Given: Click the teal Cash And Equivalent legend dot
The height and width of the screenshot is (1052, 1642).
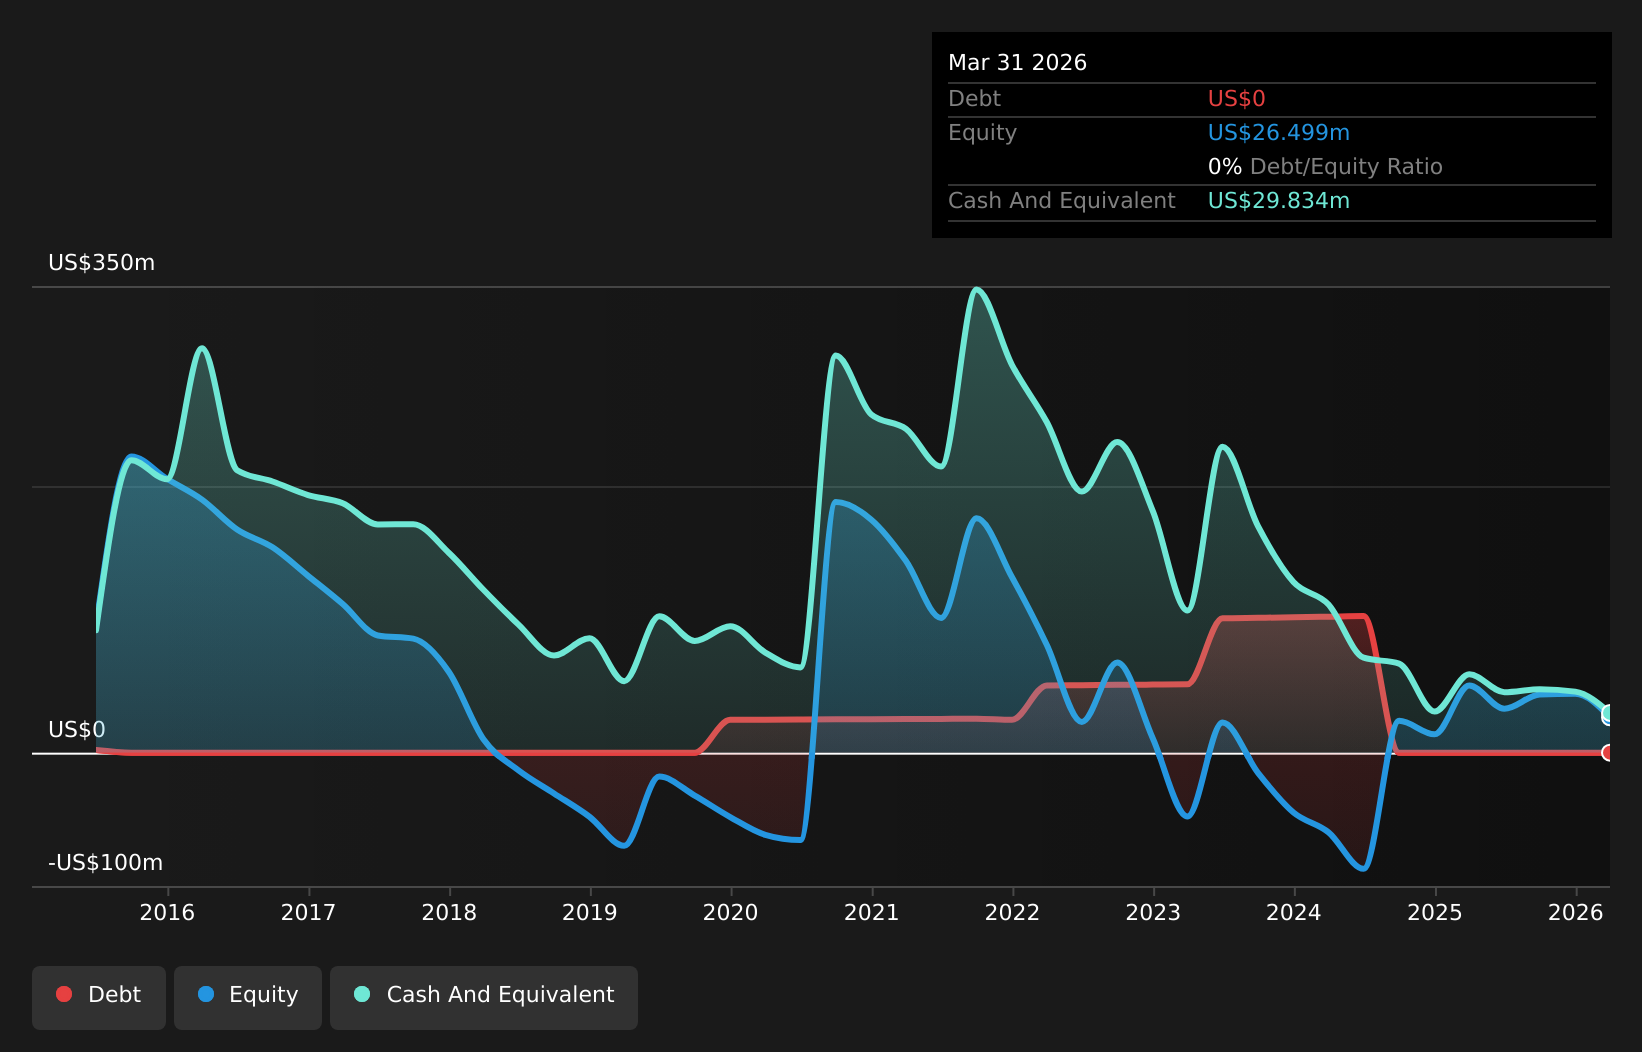Looking at the screenshot, I should coord(362,994).
